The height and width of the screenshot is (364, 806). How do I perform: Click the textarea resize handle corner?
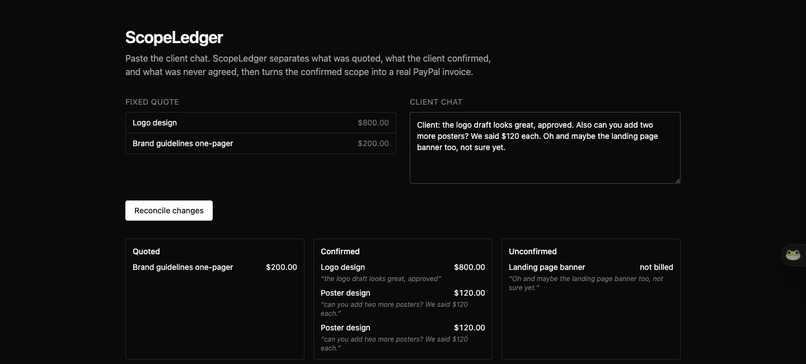click(677, 180)
